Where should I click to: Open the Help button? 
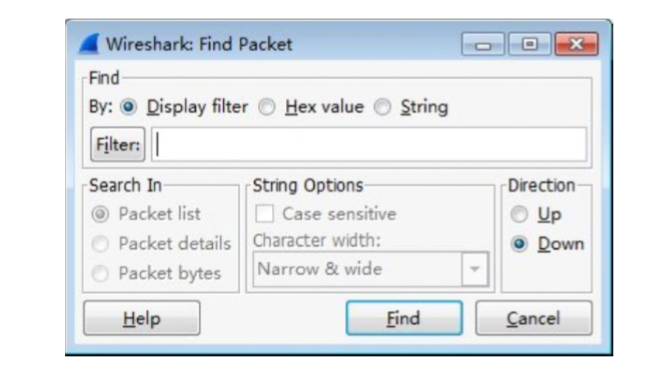click(x=142, y=318)
